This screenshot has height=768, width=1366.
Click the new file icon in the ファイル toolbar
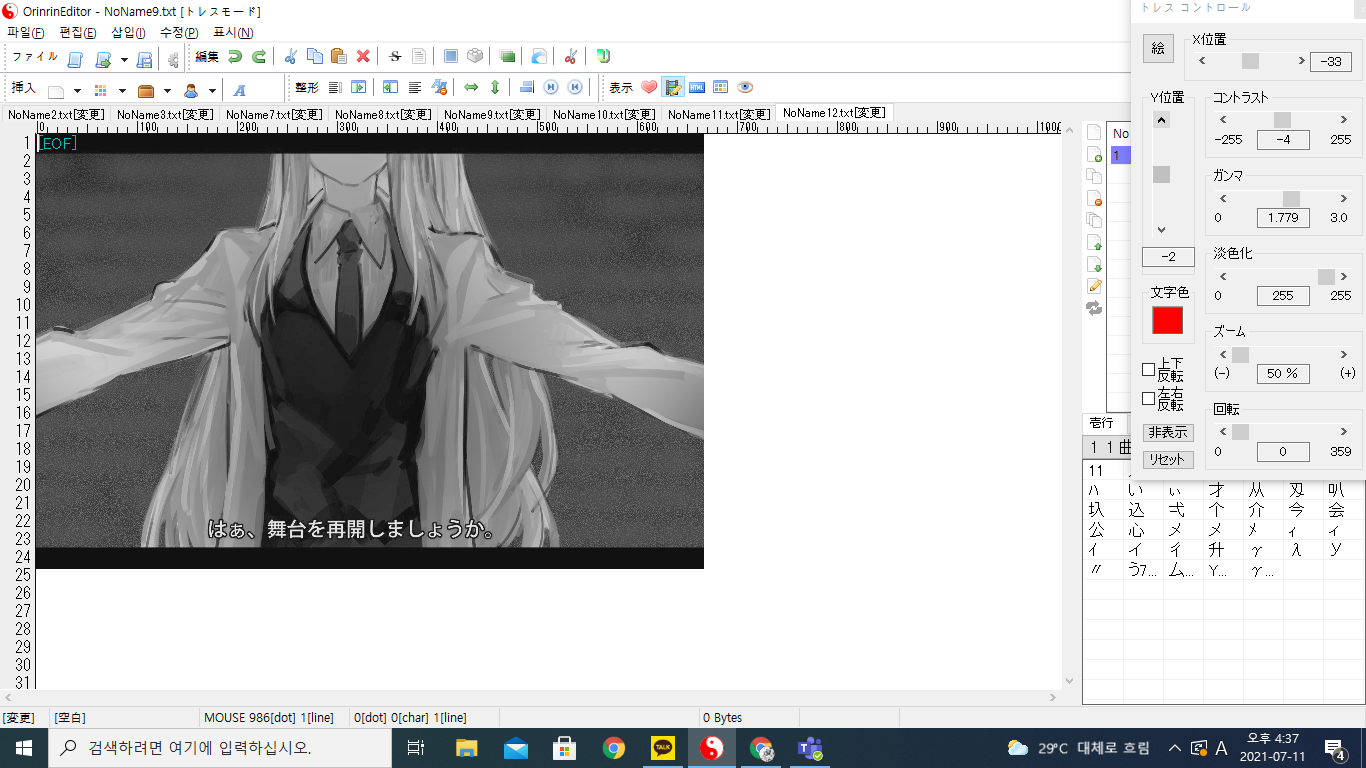(75, 58)
